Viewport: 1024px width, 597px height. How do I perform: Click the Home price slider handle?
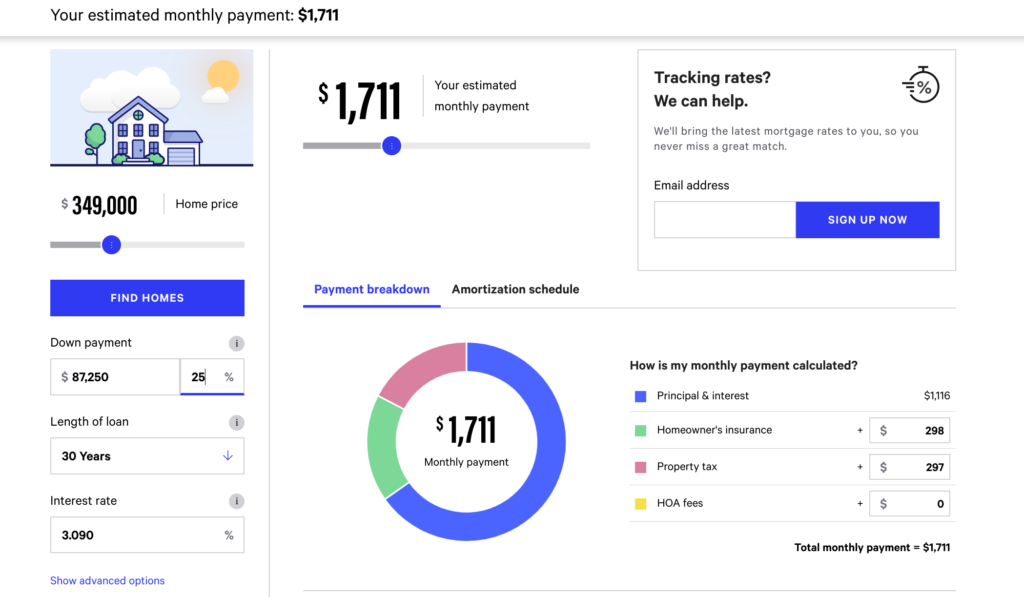tap(112, 245)
